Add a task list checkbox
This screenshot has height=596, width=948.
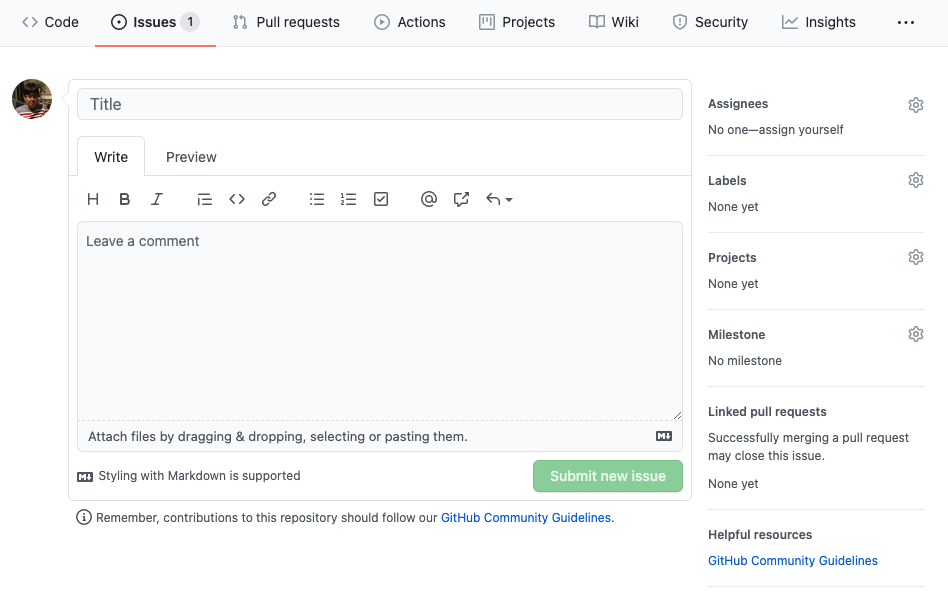click(381, 199)
